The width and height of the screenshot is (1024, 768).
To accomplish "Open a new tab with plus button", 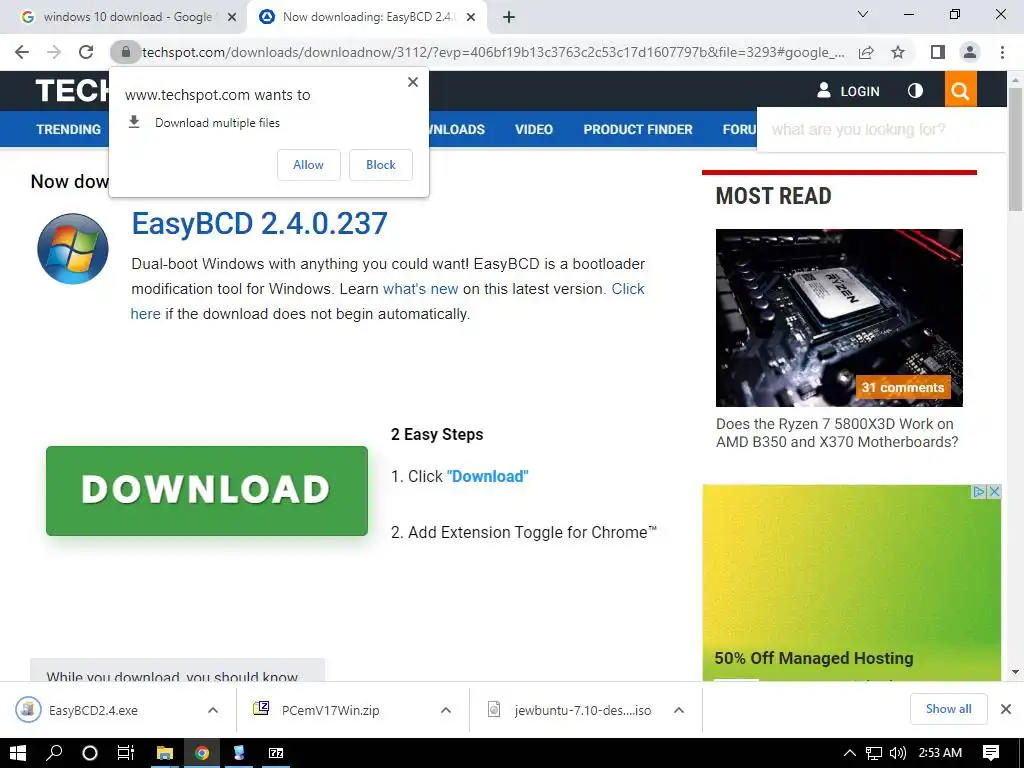I will [x=509, y=18].
